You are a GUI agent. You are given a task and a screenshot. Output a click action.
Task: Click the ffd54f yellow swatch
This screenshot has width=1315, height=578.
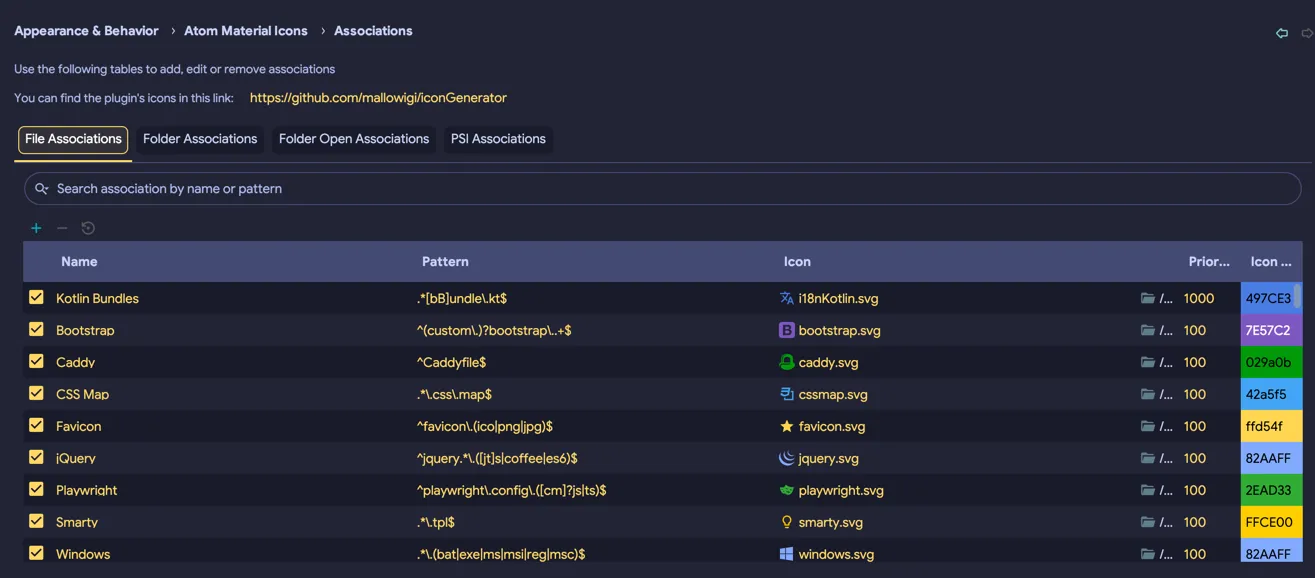coord(1271,426)
